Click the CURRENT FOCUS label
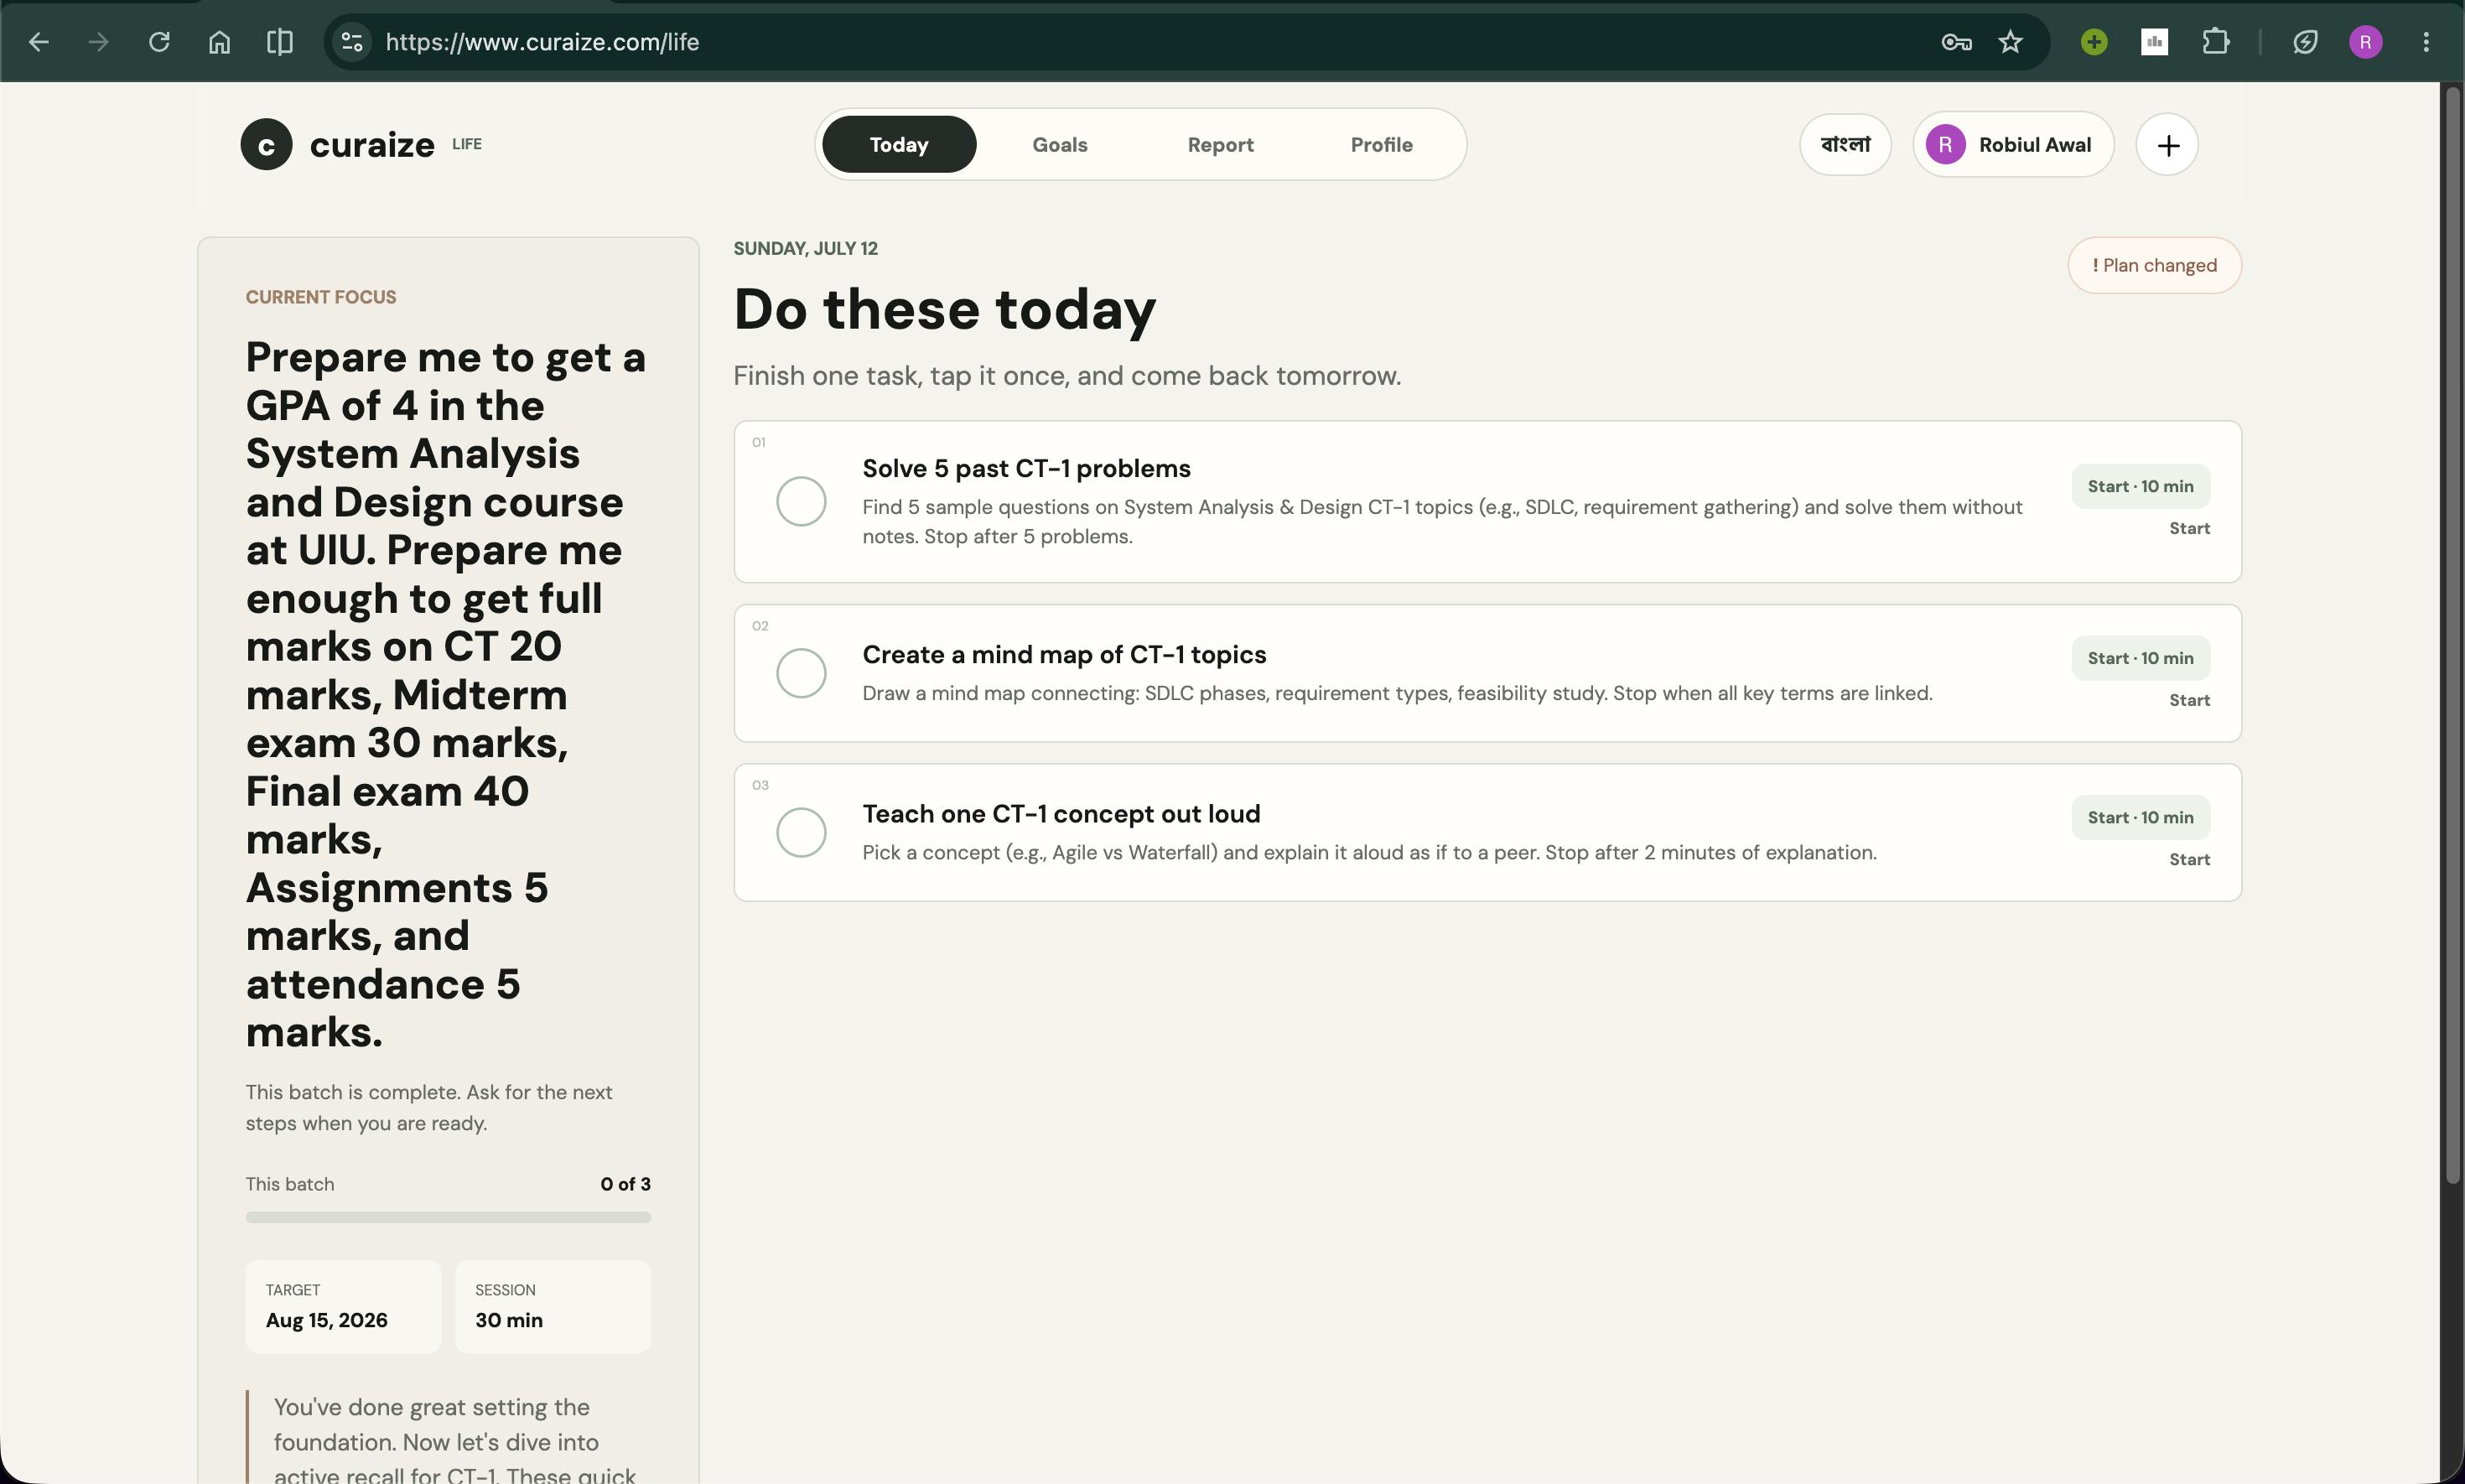 click(321, 297)
